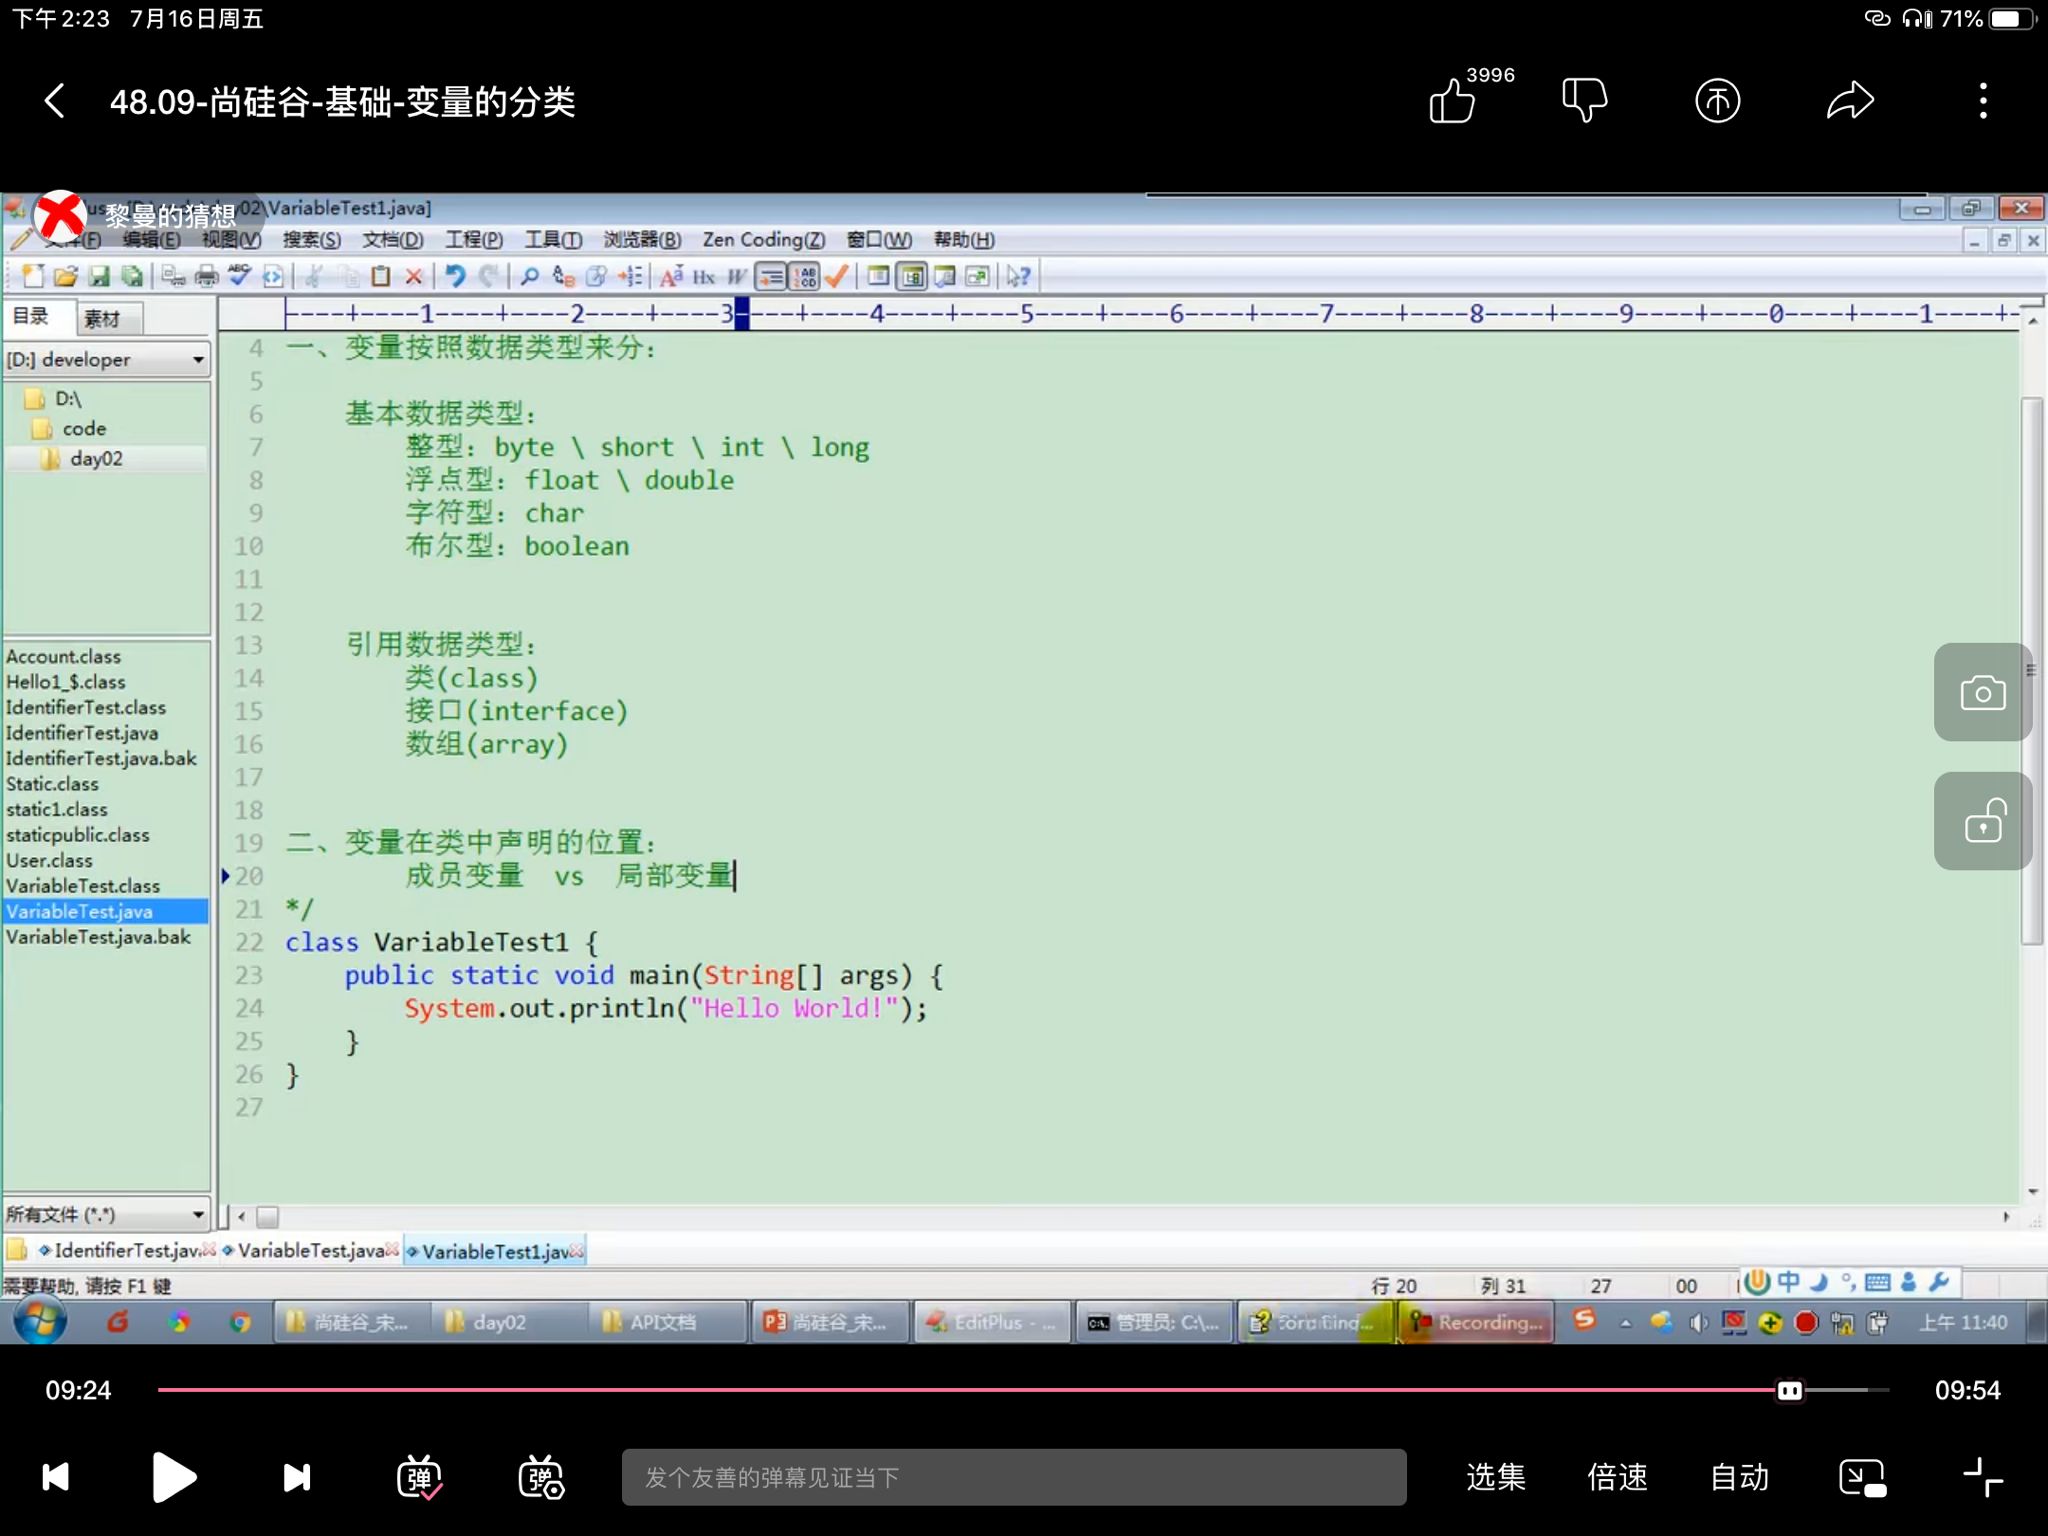The height and width of the screenshot is (1536, 2048).
Task: Toggle danmaku comments on/off
Action: (419, 1477)
